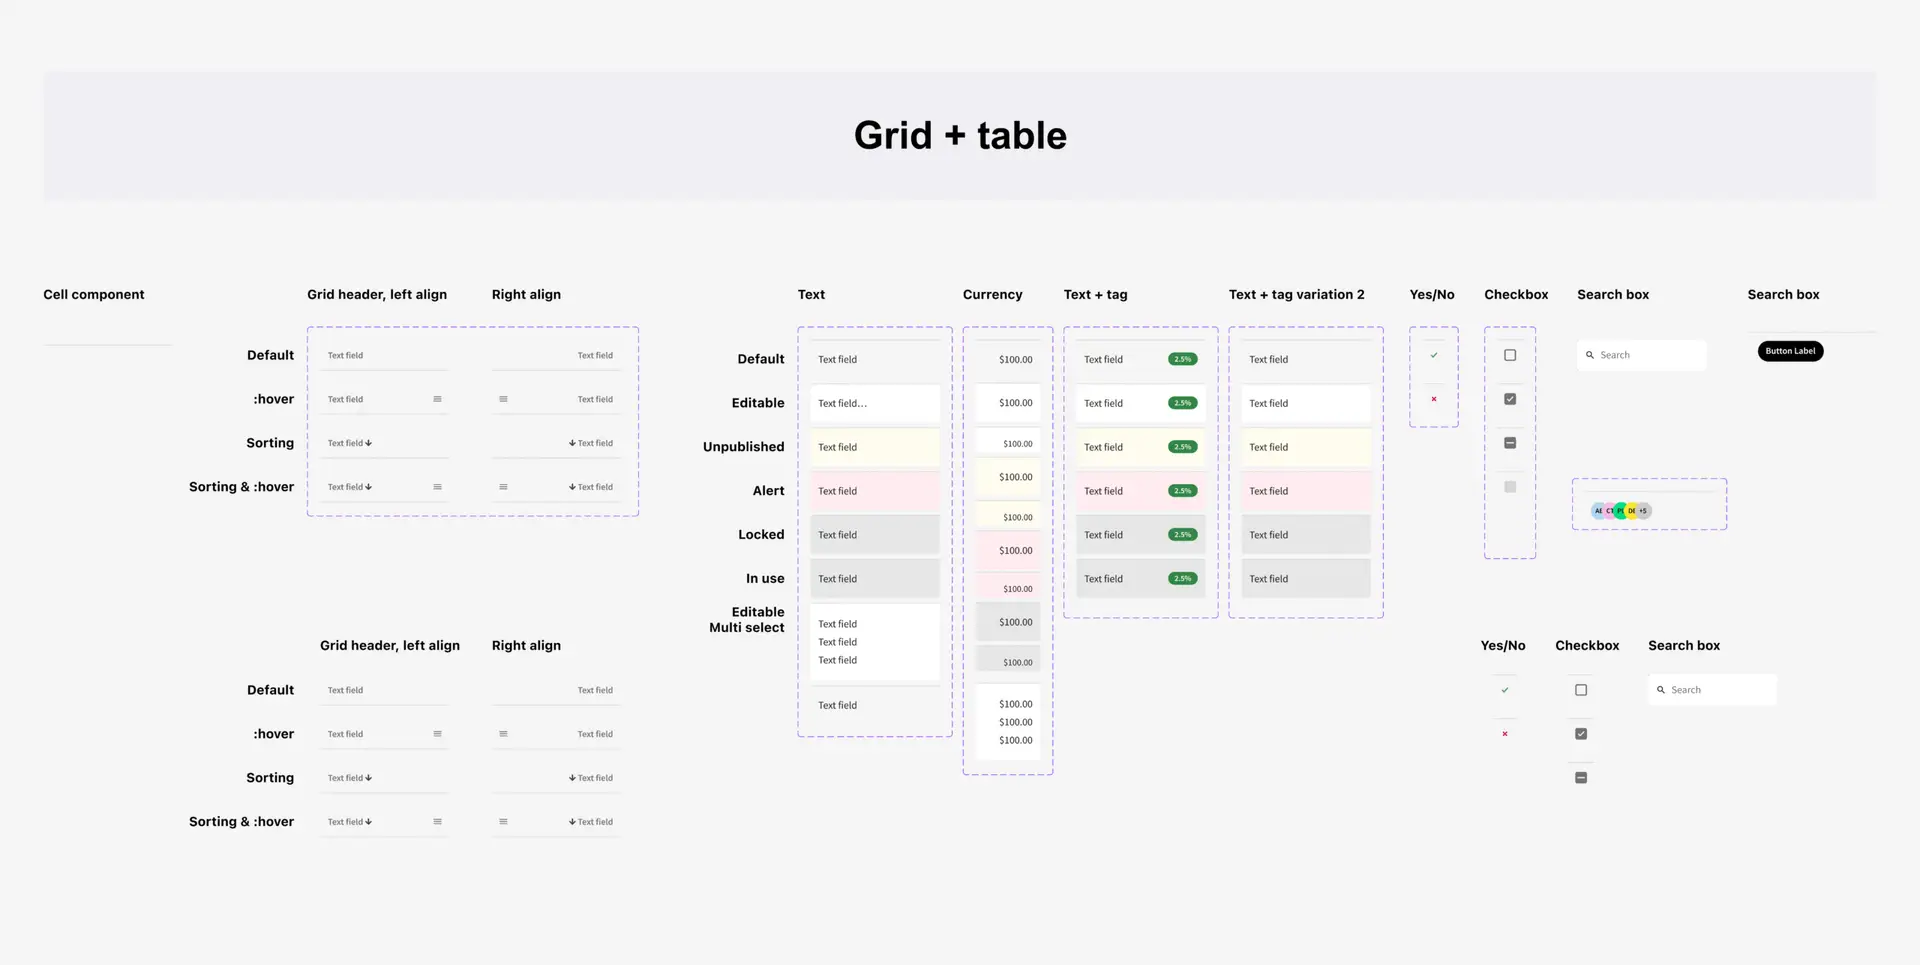
Task: Open the Editable Multi select text cell
Action: [874, 642]
